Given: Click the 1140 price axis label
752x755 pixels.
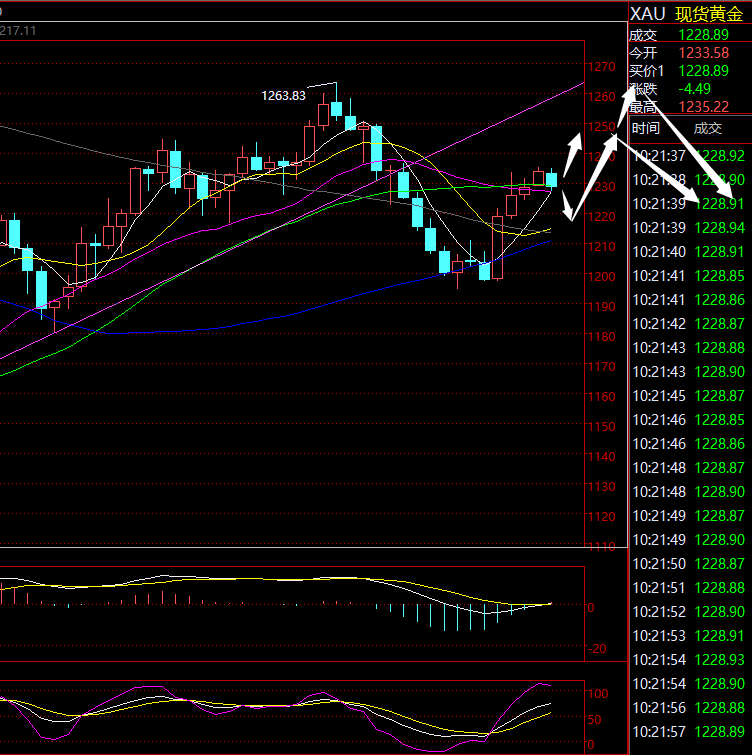Looking at the screenshot, I should 602,456.
